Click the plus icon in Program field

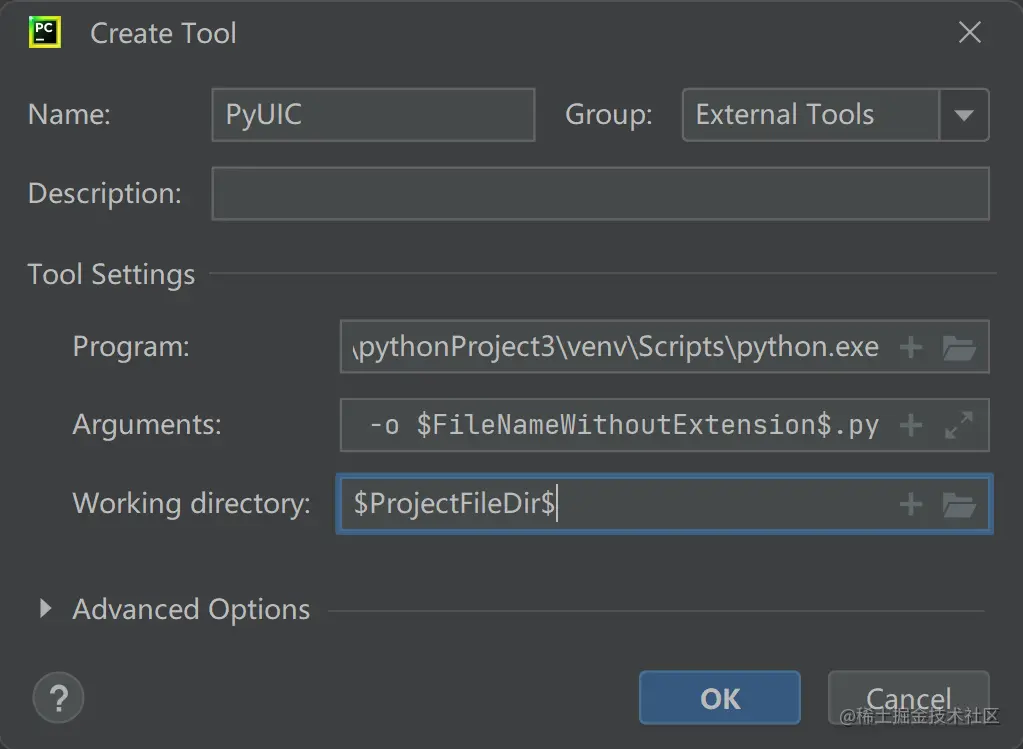click(910, 347)
